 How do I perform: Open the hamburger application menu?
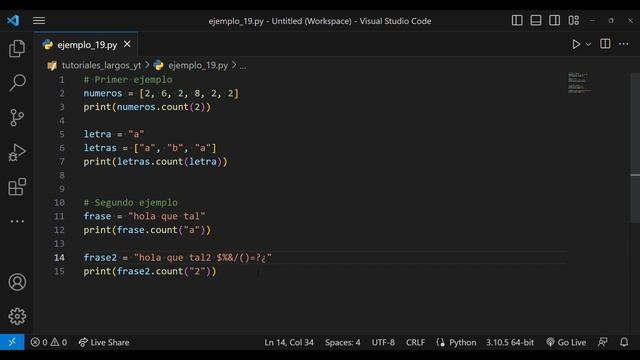[39, 20]
